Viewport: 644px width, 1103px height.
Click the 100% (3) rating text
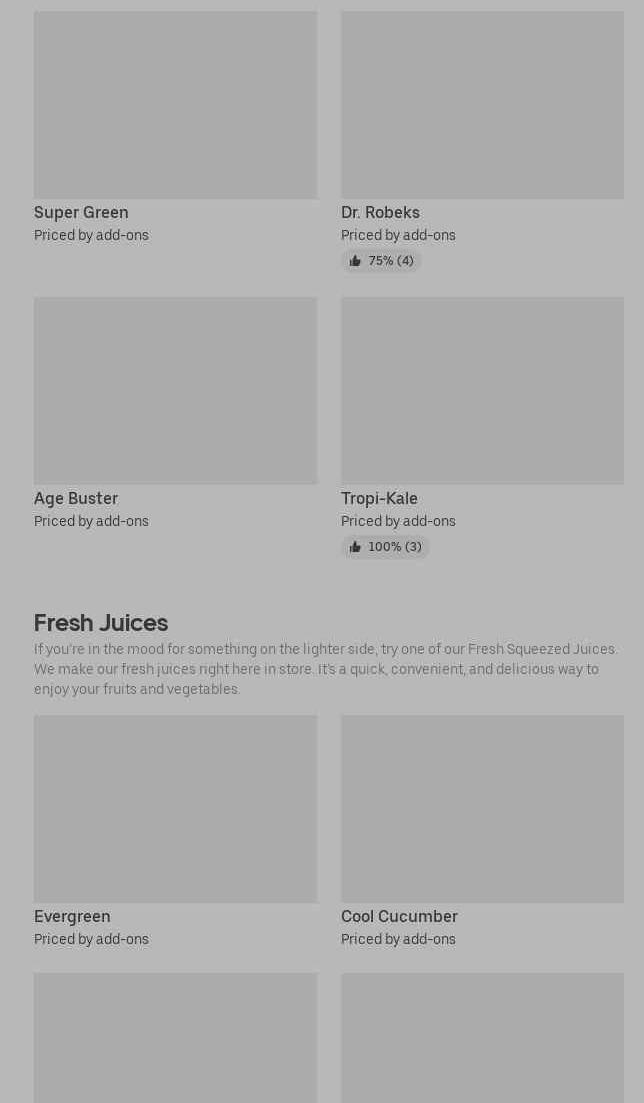point(394,547)
